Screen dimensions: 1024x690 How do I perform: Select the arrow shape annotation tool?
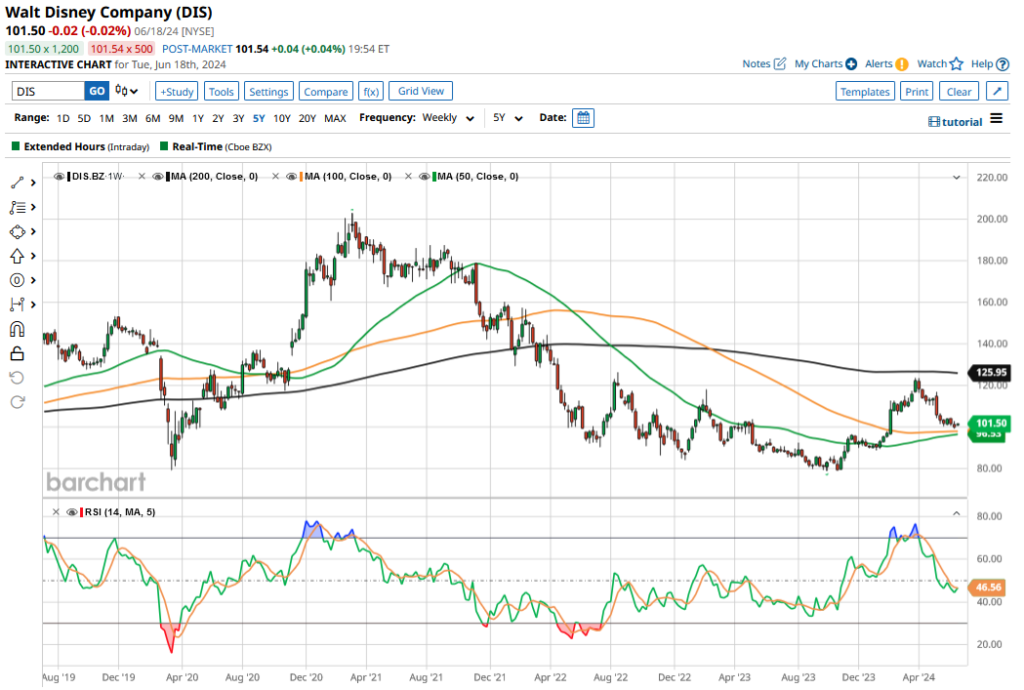(17, 255)
